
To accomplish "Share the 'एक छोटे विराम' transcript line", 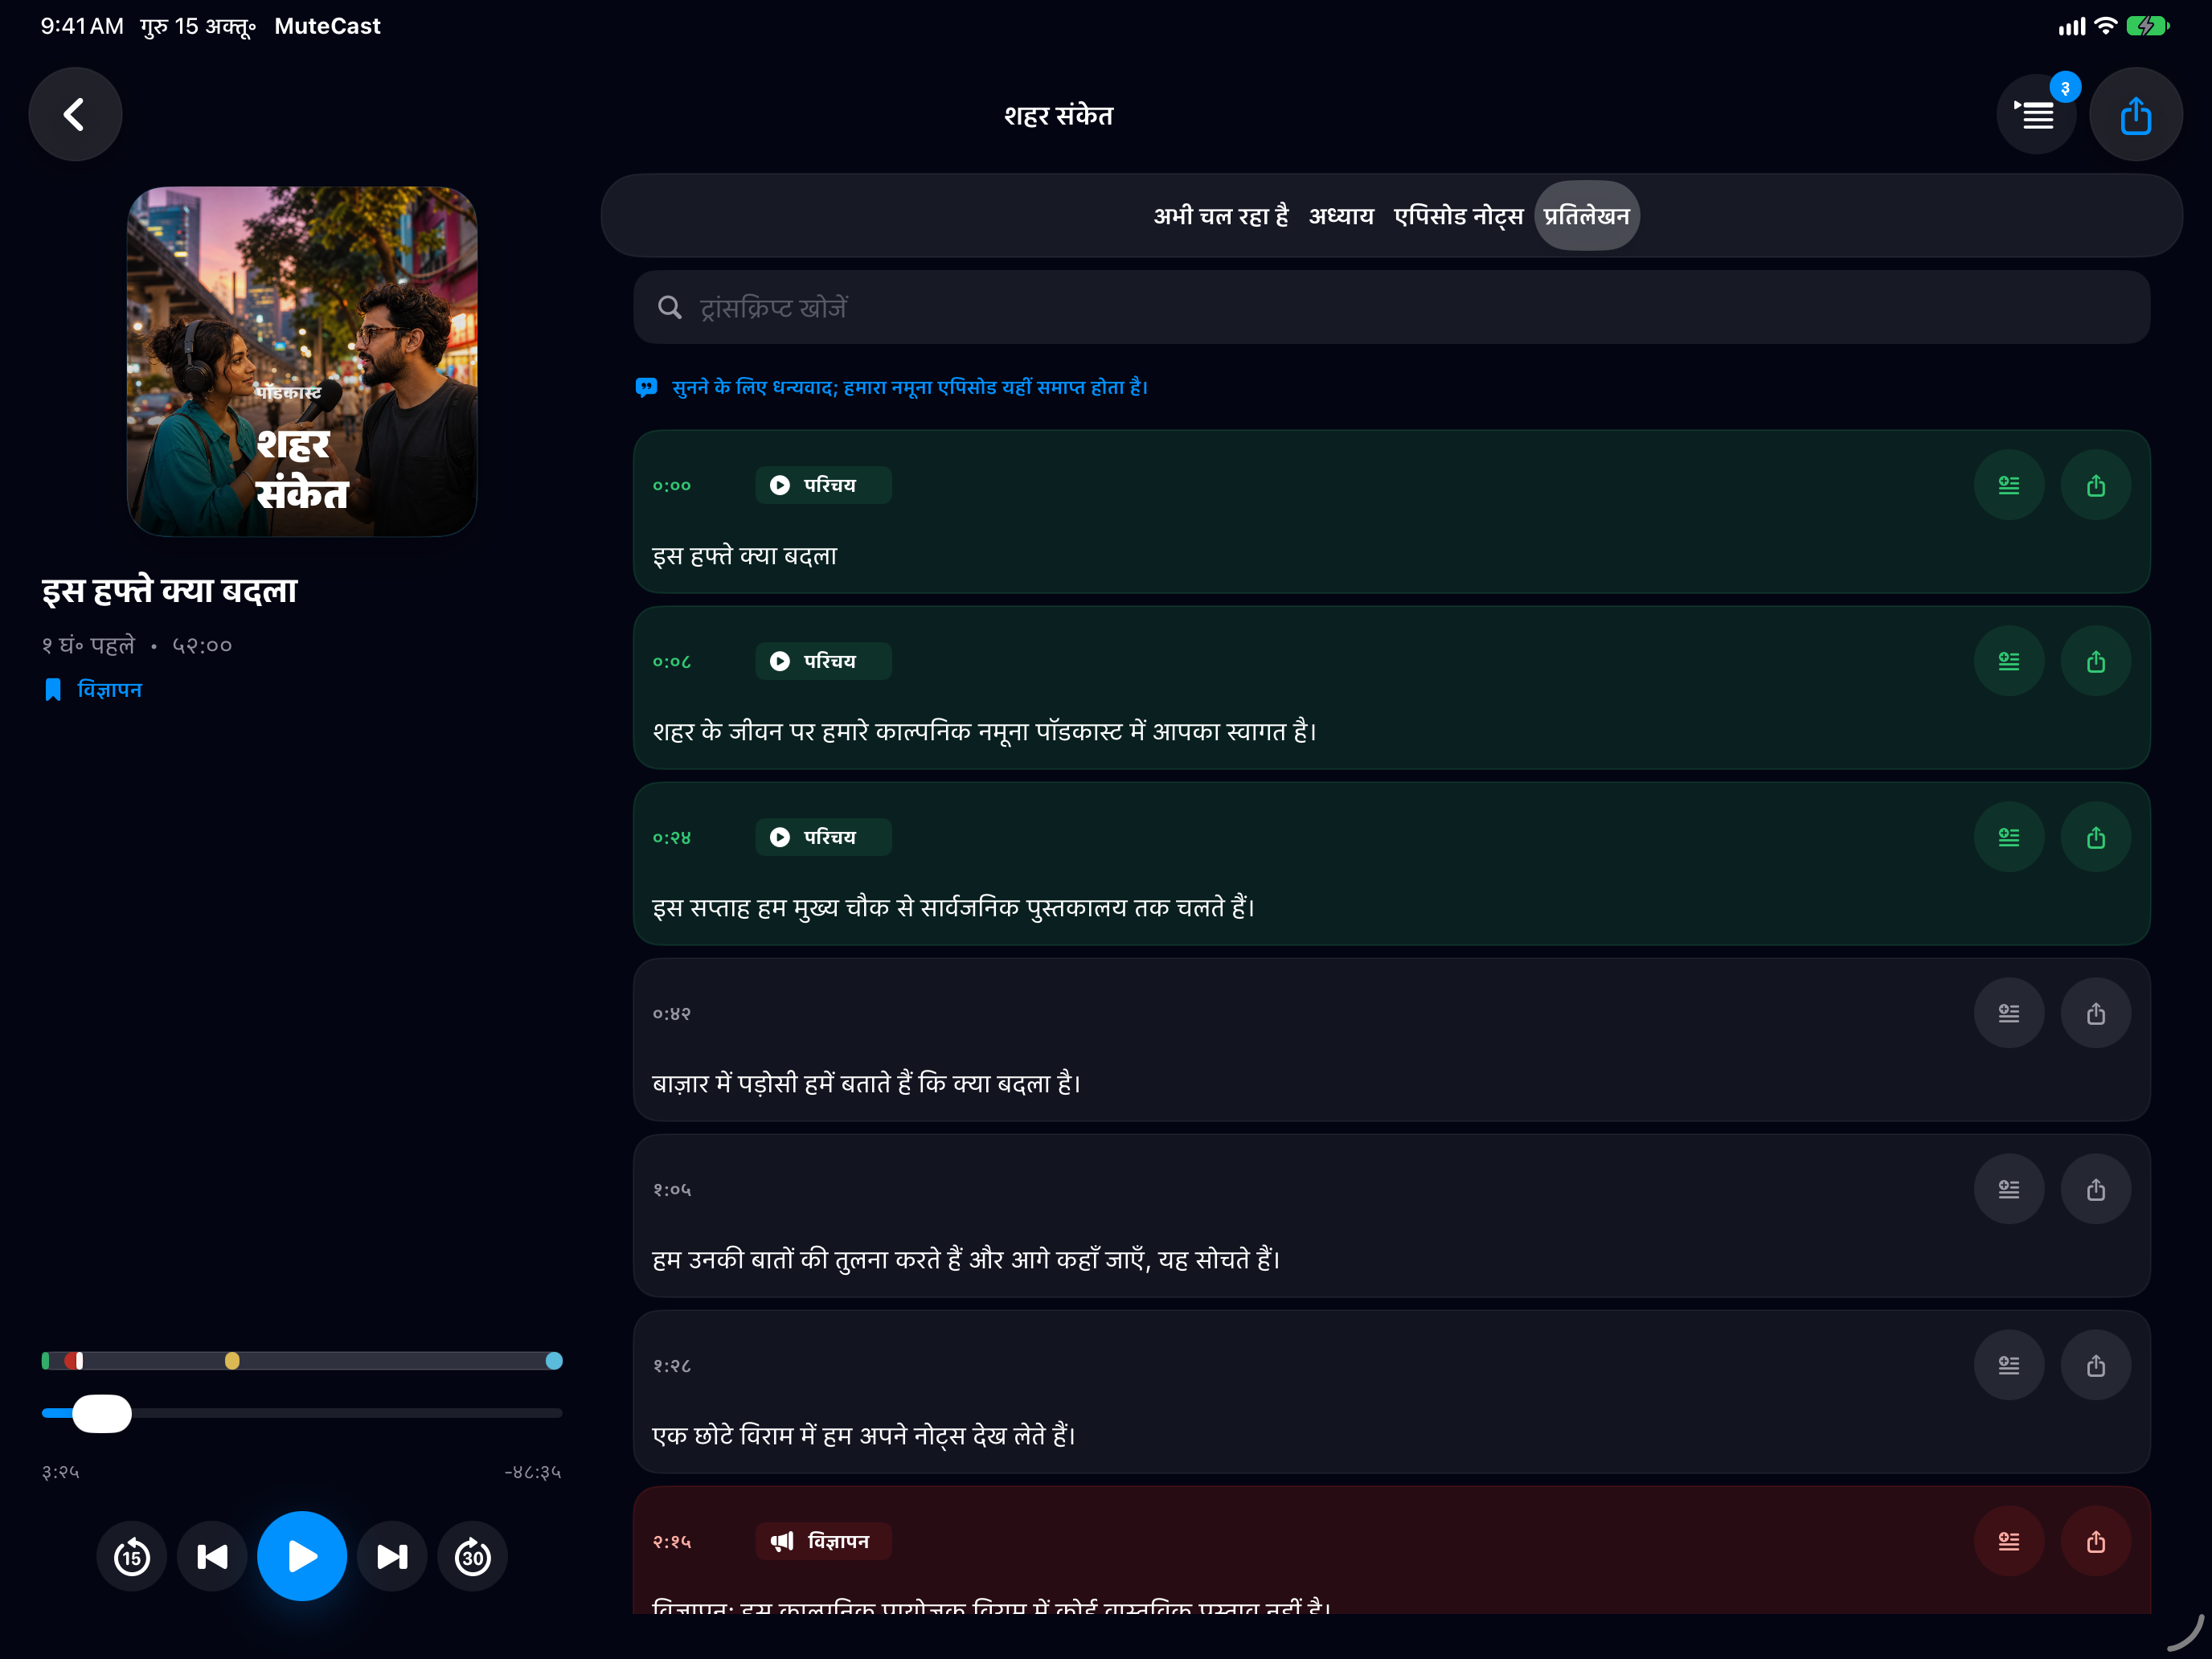I will [2096, 1366].
